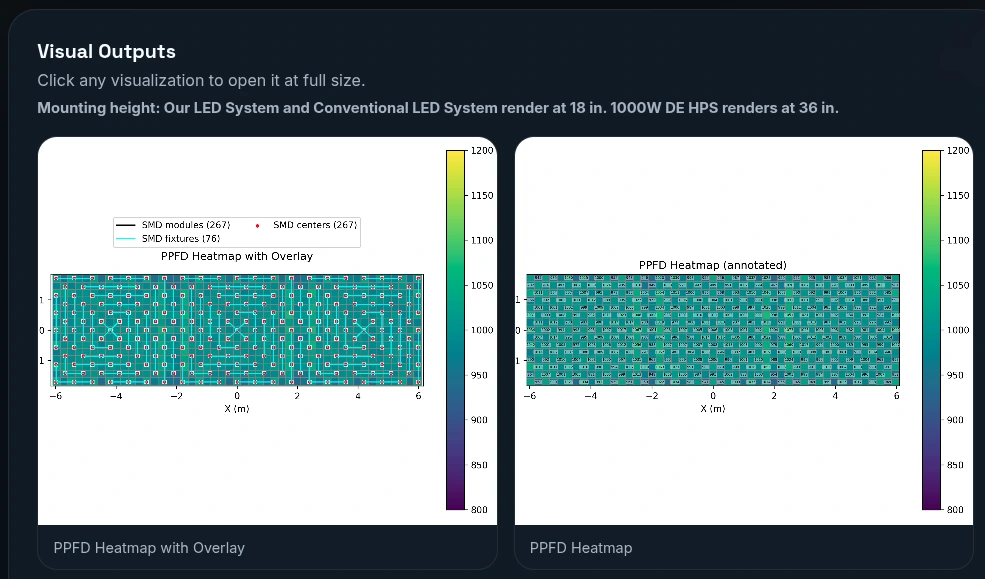Viewport: 985px width, 579px height.
Task: Click the "Click any visualization" instruction text
Action: point(201,80)
